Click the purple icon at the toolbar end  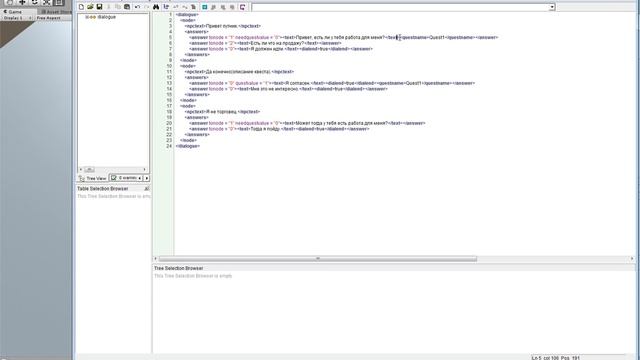tap(242, 7)
